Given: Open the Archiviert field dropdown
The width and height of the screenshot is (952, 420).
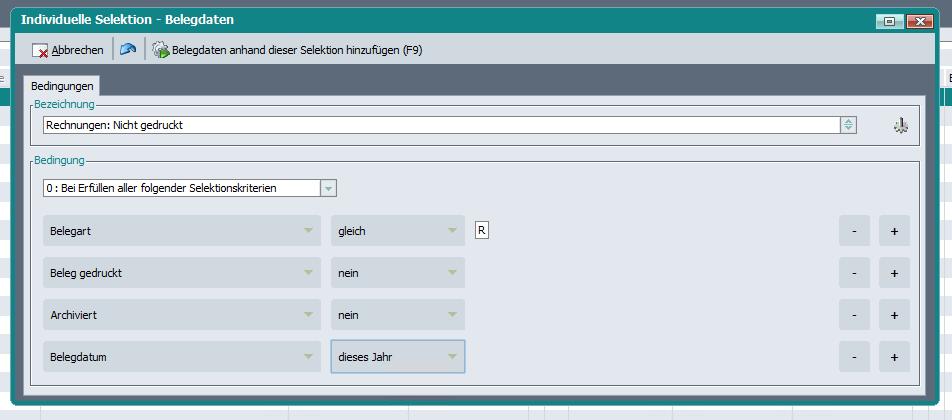Looking at the screenshot, I should click(x=308, y=315).
